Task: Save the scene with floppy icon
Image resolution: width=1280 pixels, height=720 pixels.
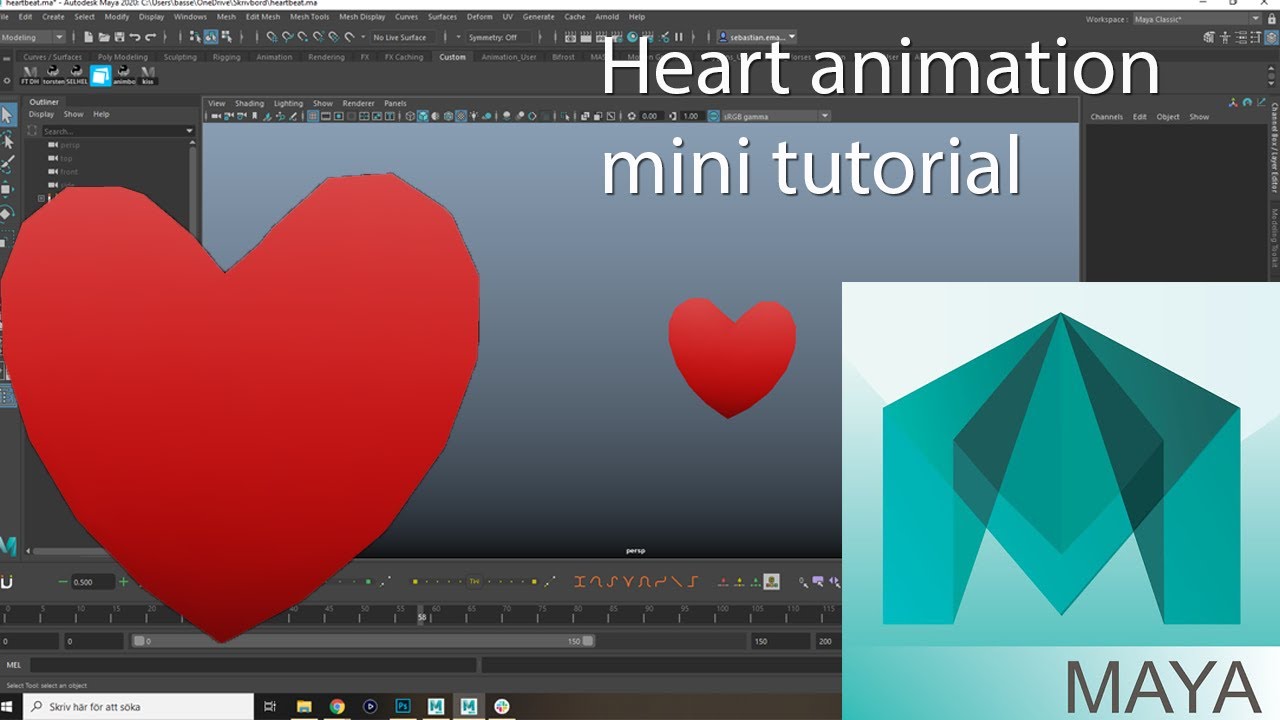Action: pyautogui.click(x=119, y=37)
